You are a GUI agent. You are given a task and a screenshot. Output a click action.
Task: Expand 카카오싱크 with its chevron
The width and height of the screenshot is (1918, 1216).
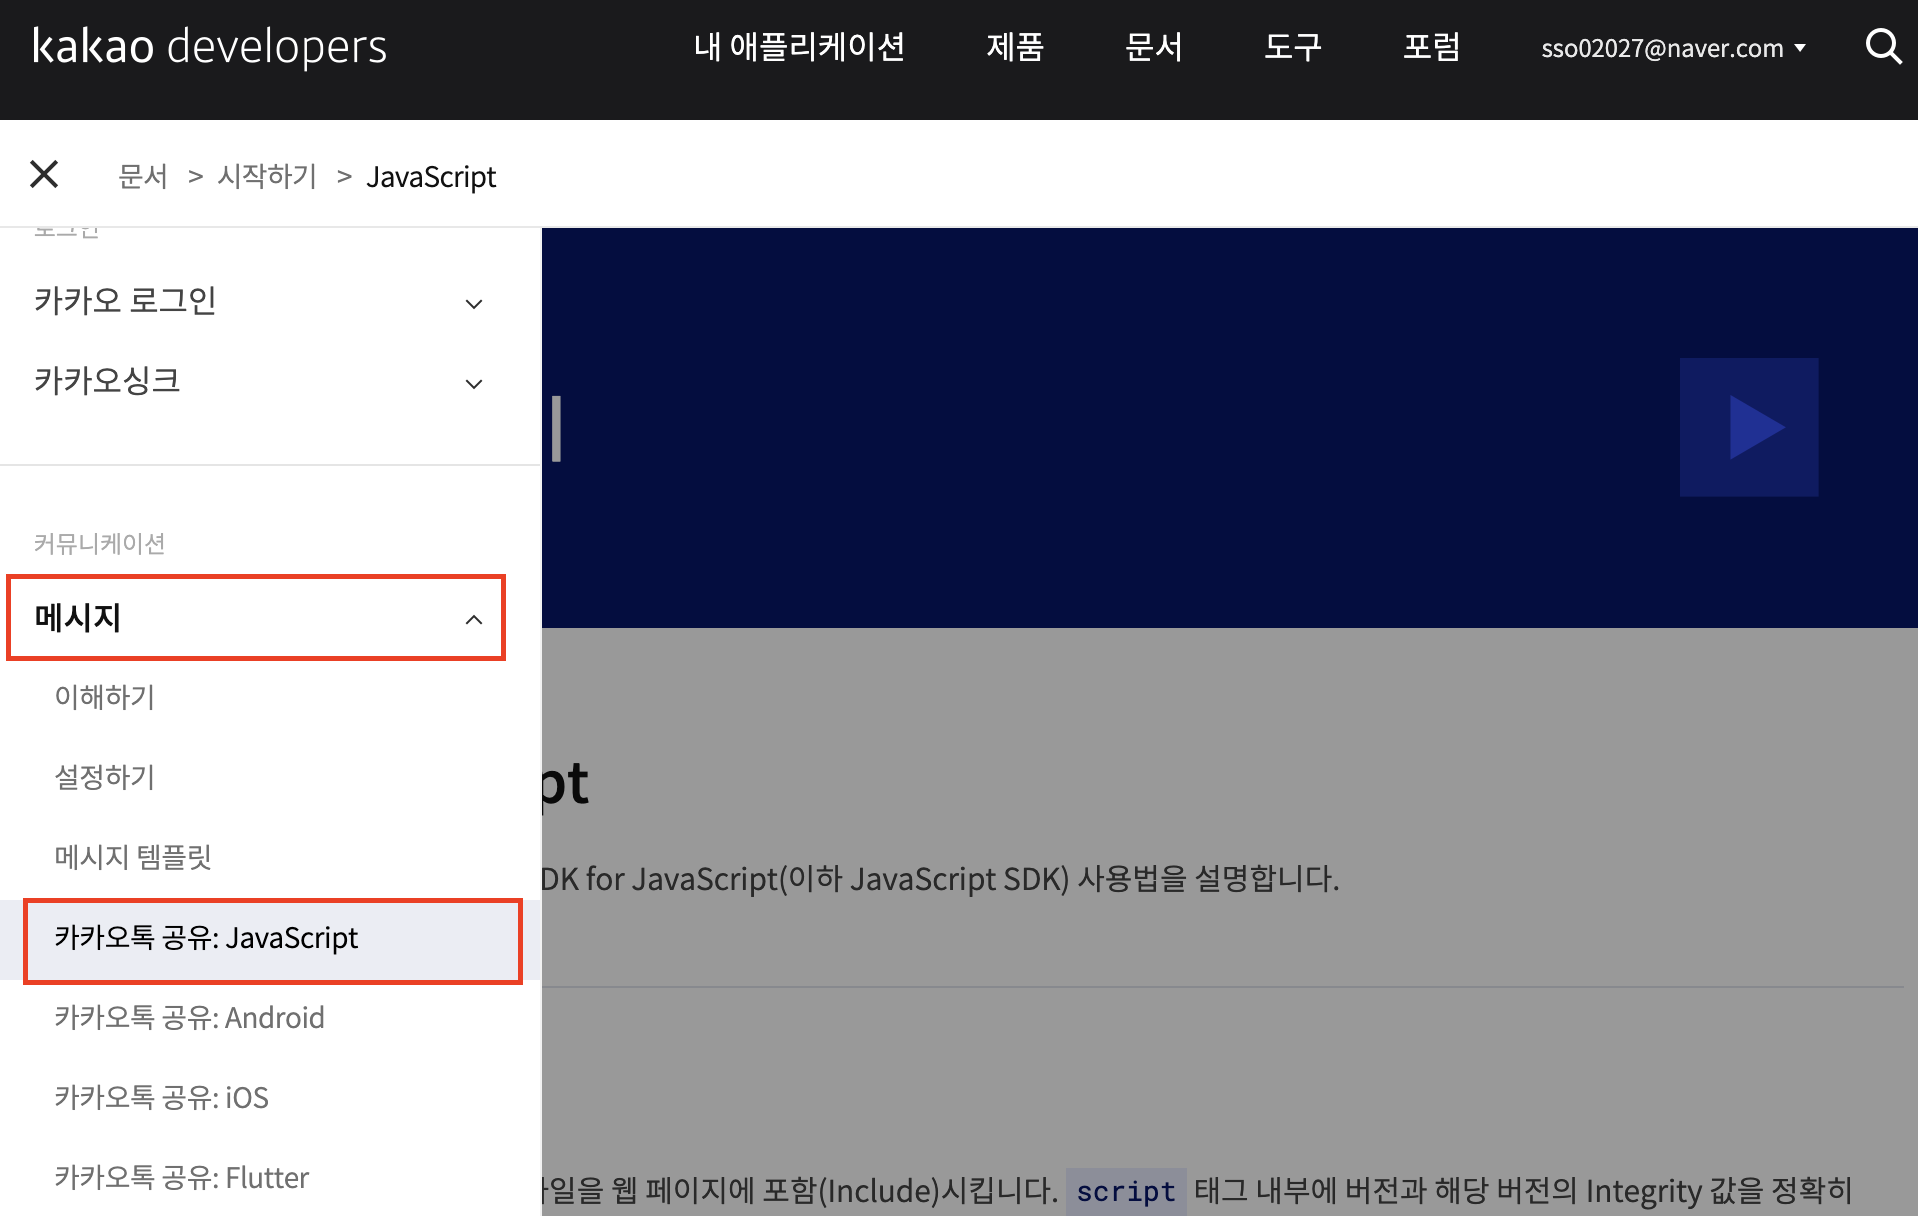click(x=474, y=383)
